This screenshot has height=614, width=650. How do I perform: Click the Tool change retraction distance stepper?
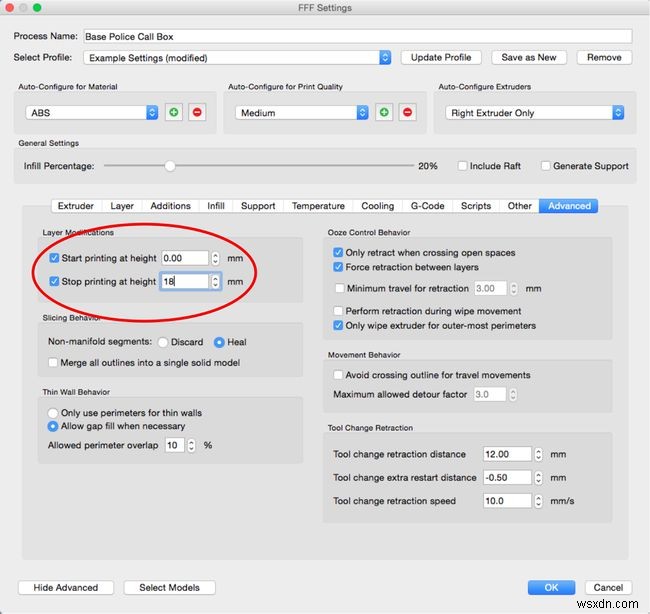pos(538,454)
